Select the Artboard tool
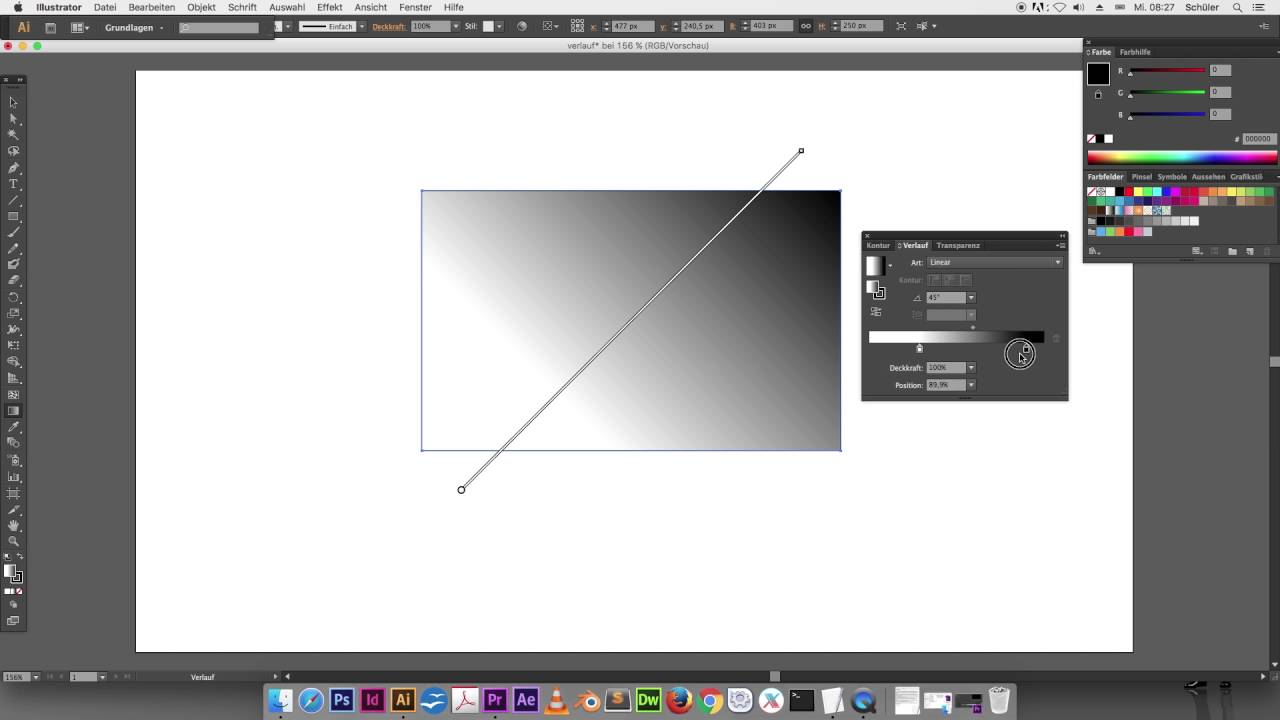 pyautogui.click(x=13, y=493)
